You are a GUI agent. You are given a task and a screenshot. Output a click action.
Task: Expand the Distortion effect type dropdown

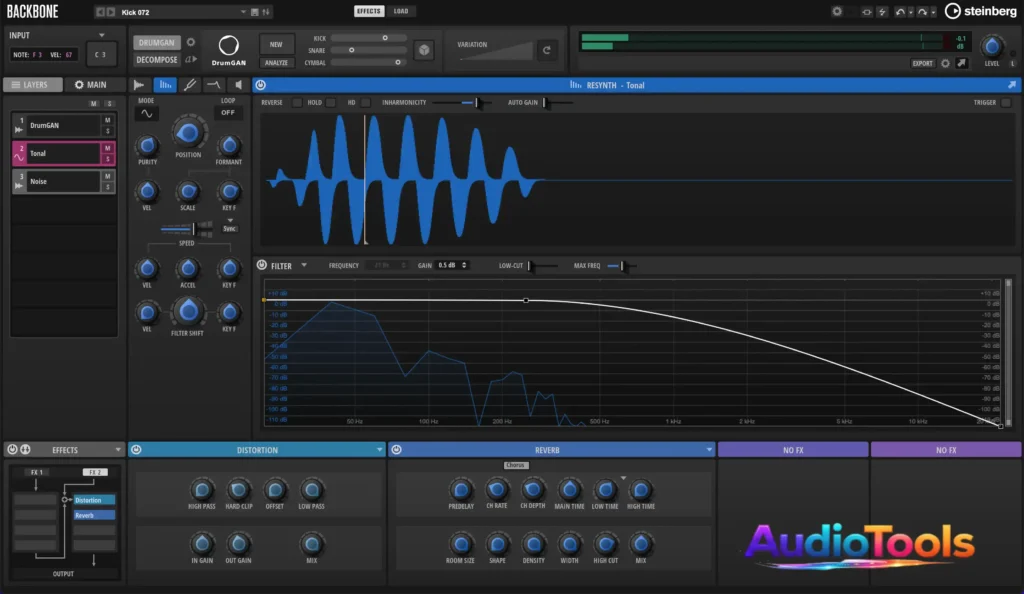[x=379, y=450]
